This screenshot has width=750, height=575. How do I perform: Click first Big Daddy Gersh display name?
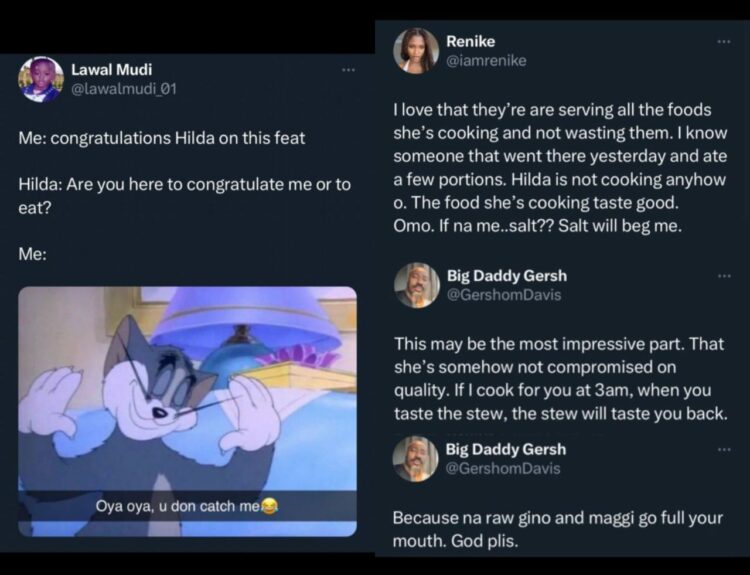click(x=507, y=276)
